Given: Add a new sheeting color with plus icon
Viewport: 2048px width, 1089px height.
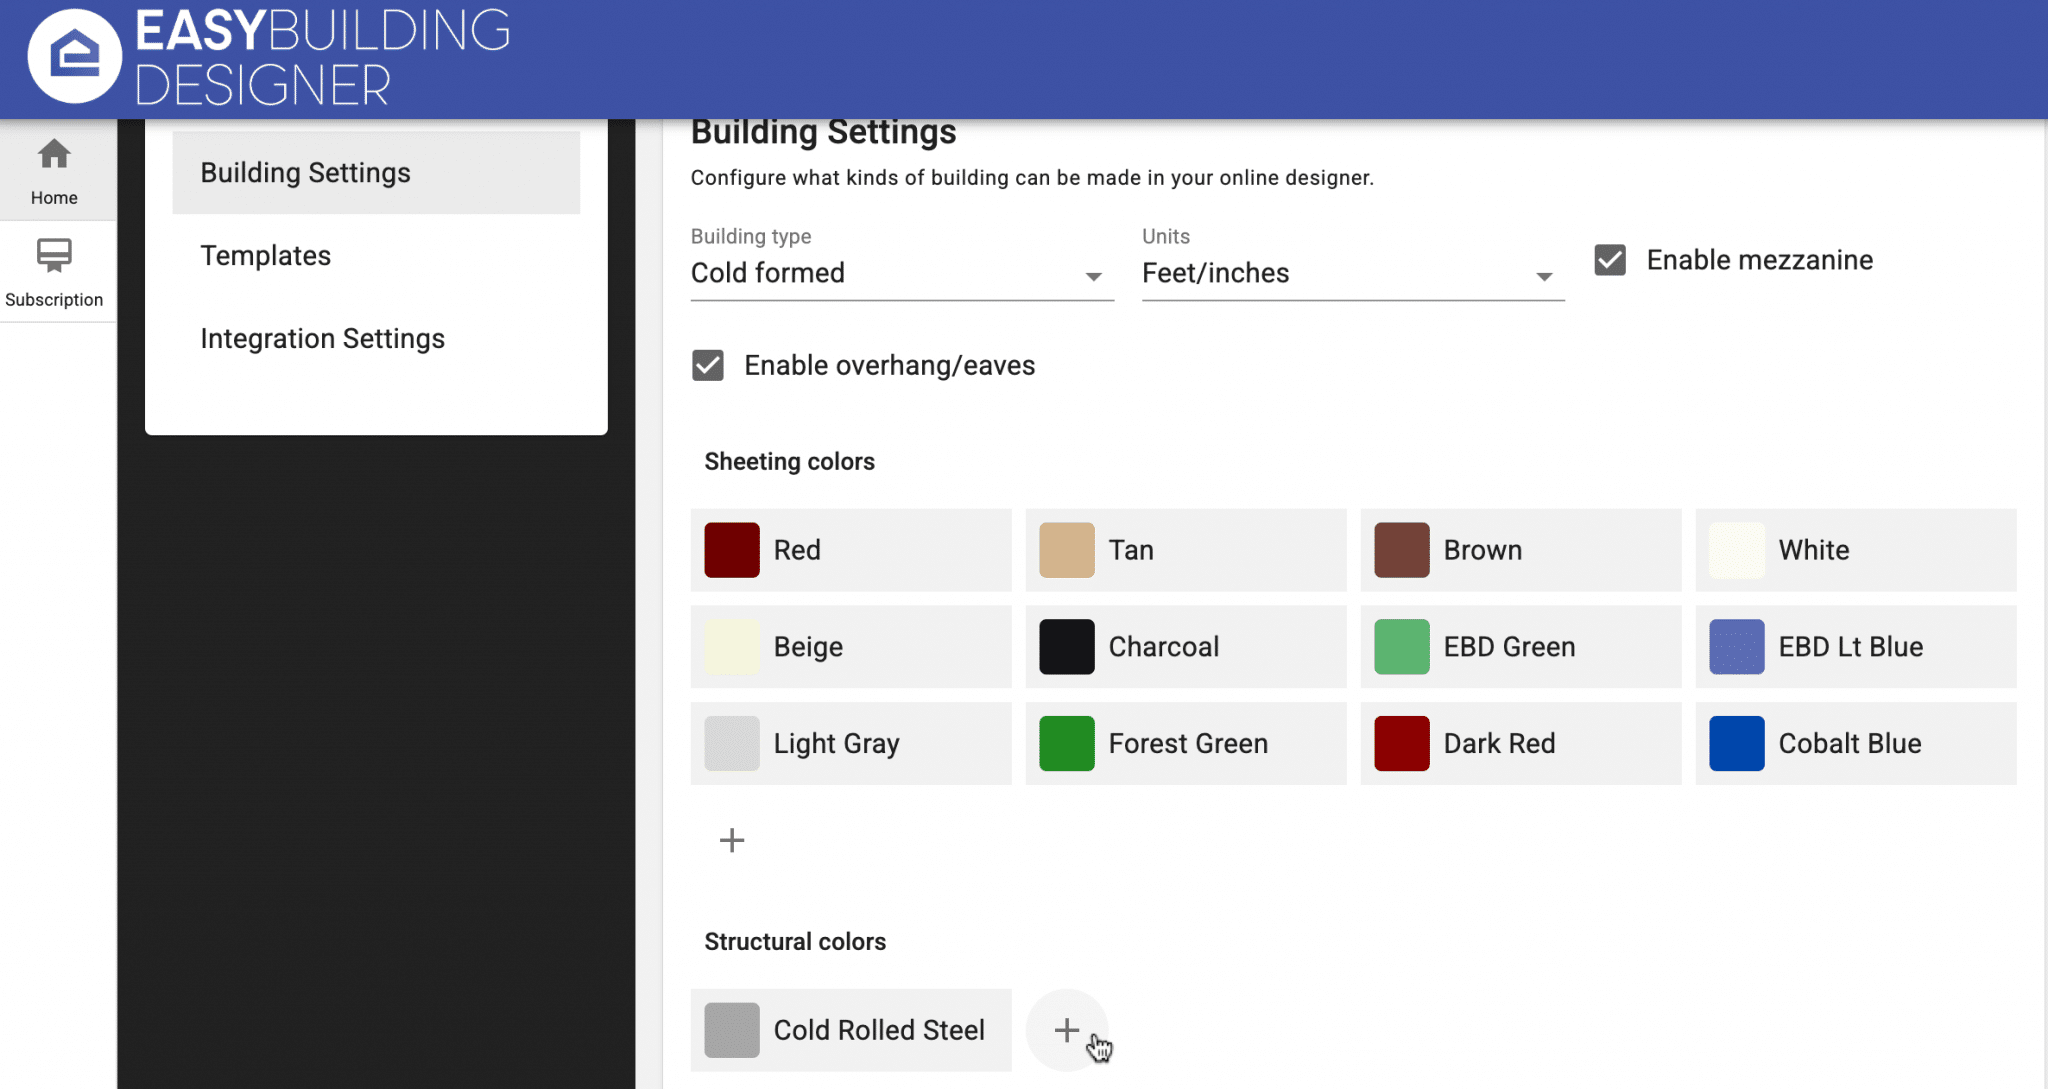Looking at the screenshot, I should (732, 840).
